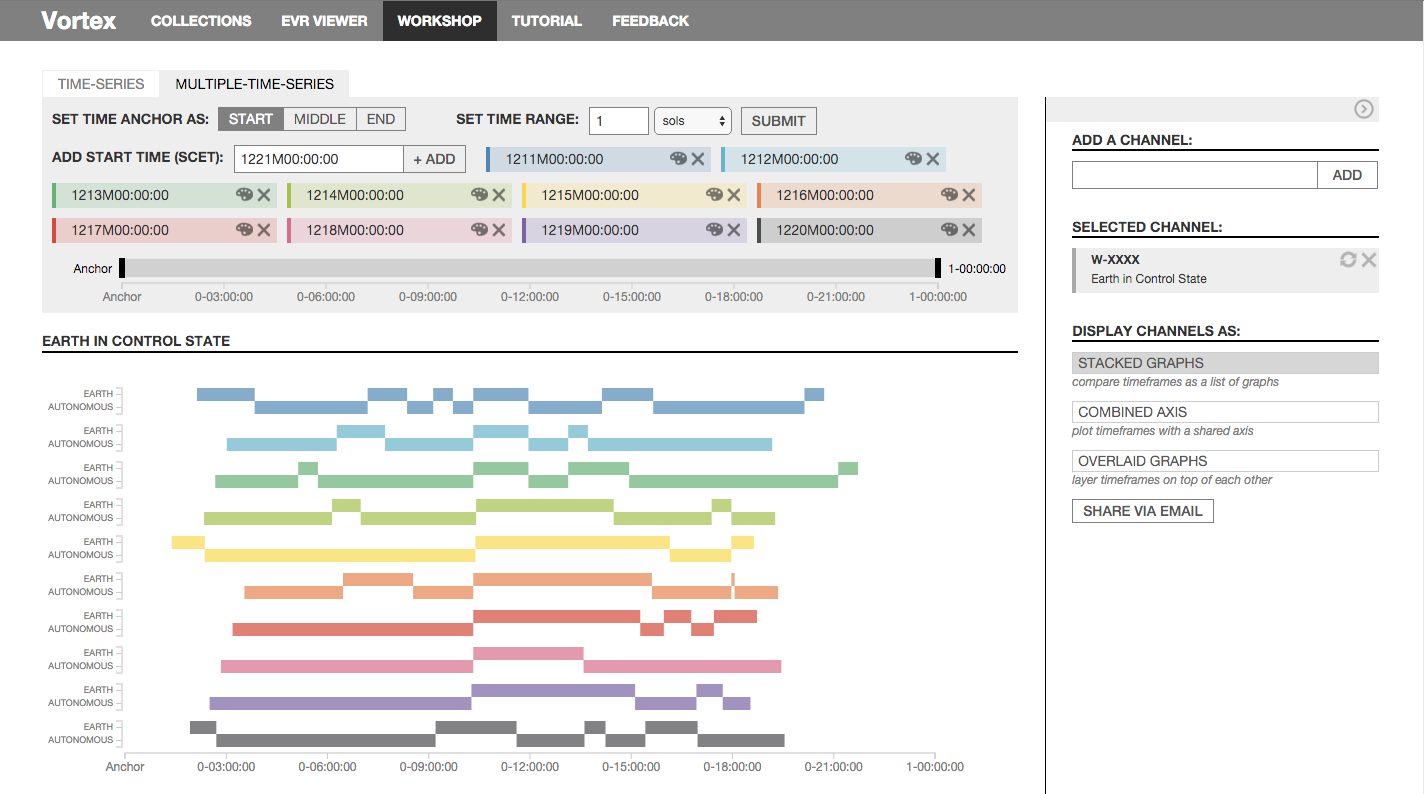The height and width of the screenshot is (794, 1424).
Task: Remove the 1214M00:00:00 time chip
Action: coord(498,195)
